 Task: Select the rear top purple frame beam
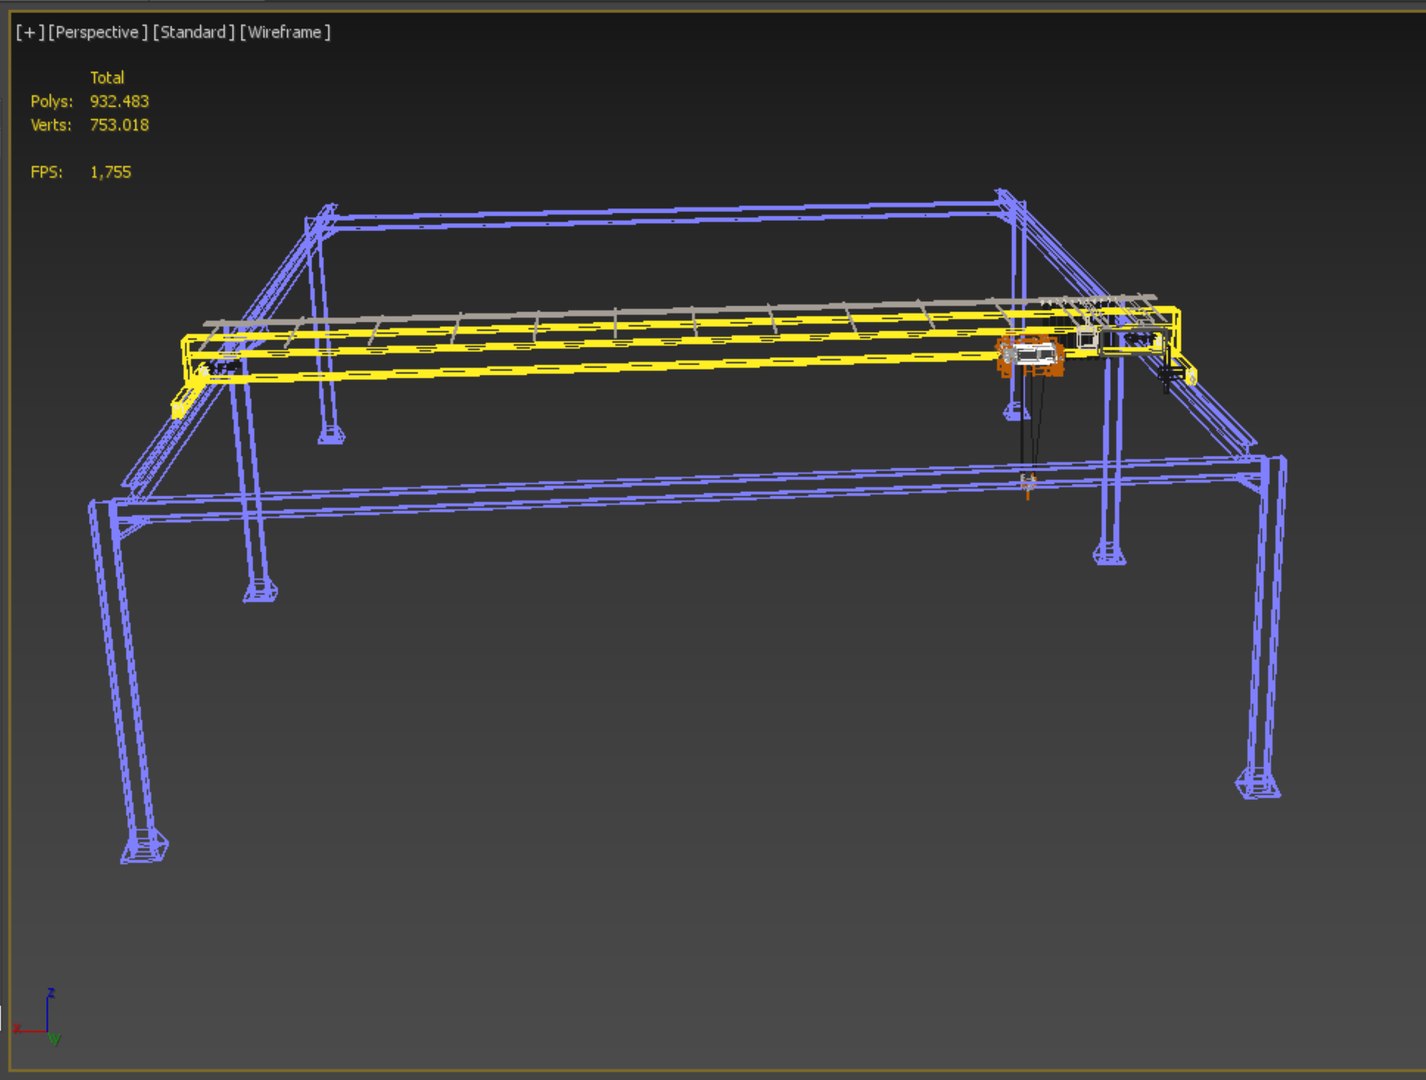665,215
